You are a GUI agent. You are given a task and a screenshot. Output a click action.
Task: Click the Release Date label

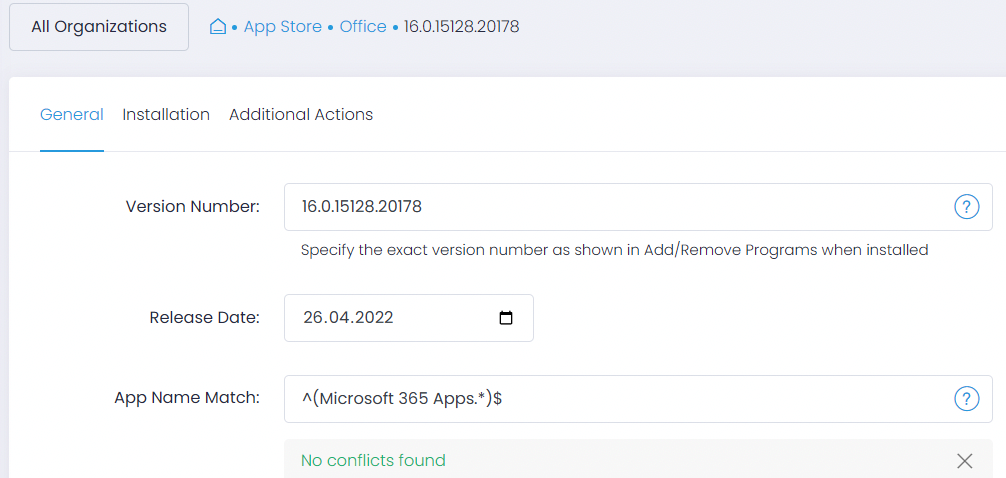205,318
